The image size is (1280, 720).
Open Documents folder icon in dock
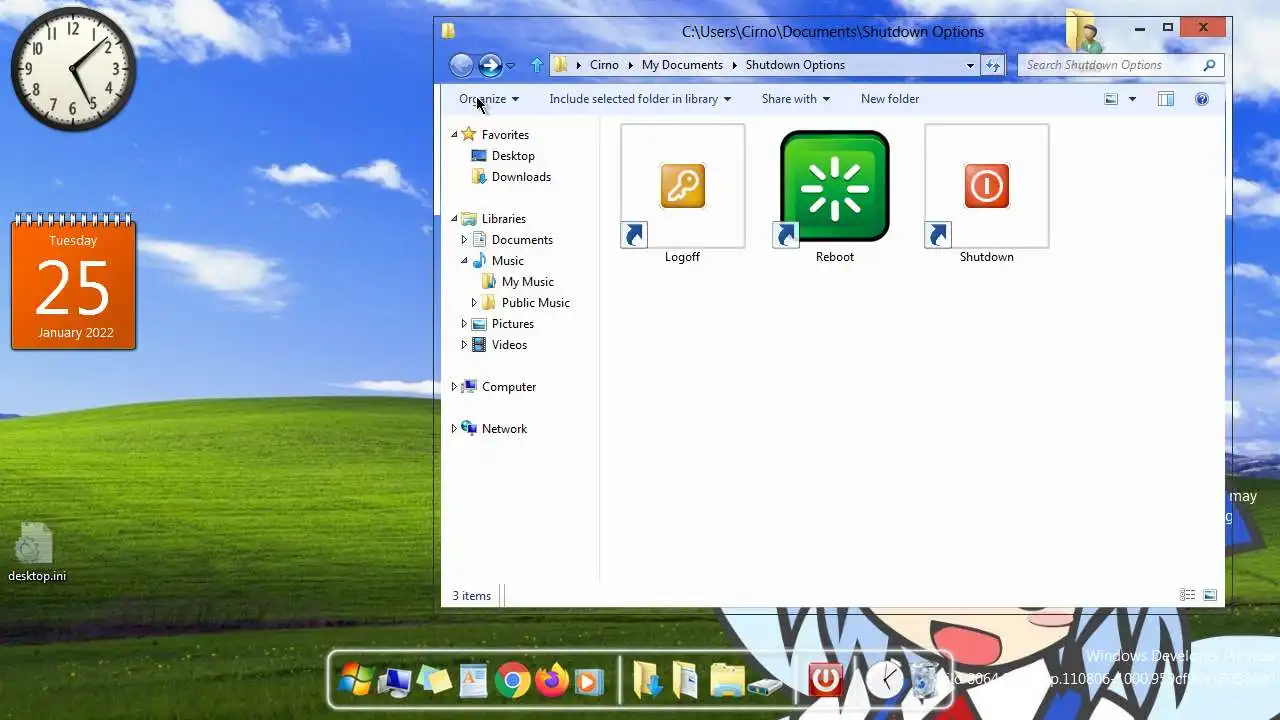[685, 680]
